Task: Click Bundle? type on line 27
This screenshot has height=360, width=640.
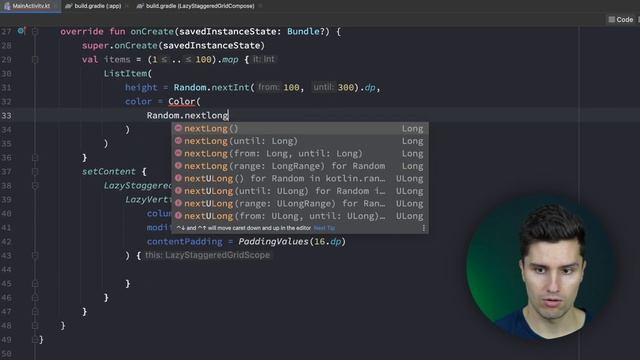Action: click(306, 31)
